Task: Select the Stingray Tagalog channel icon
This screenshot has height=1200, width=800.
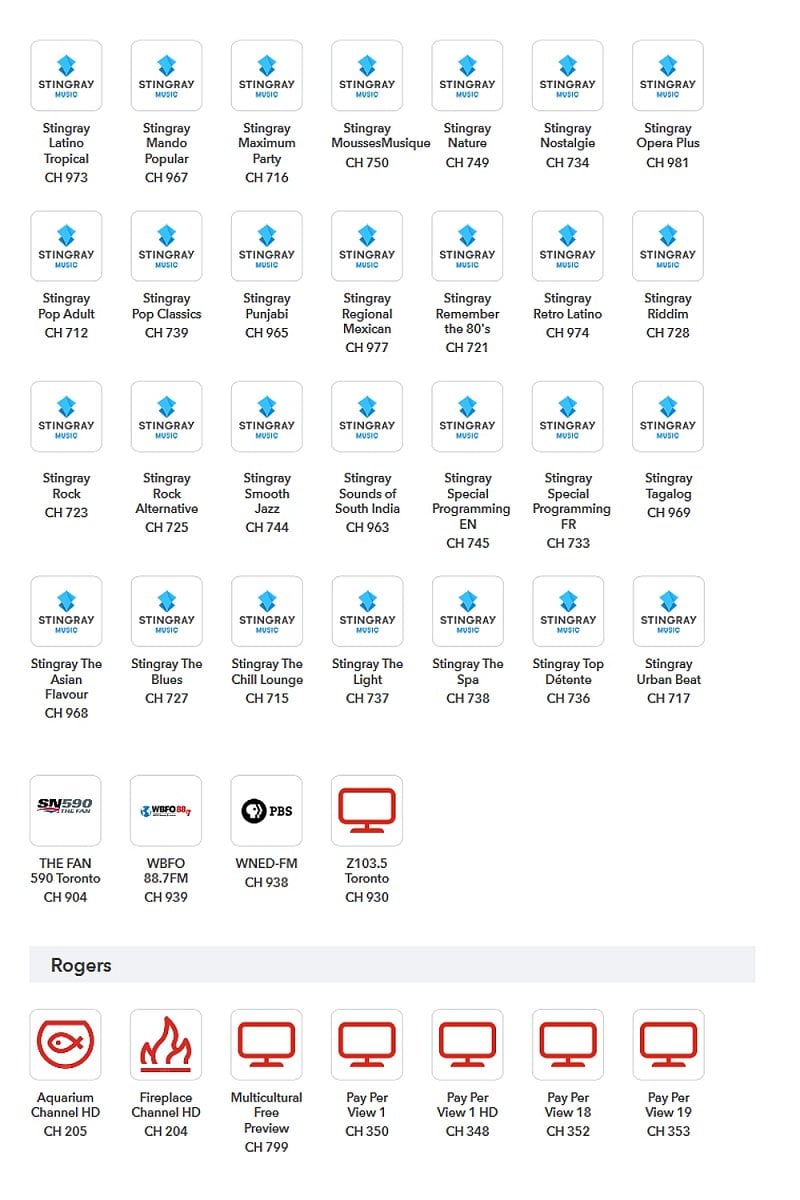Action: point(668,416)
